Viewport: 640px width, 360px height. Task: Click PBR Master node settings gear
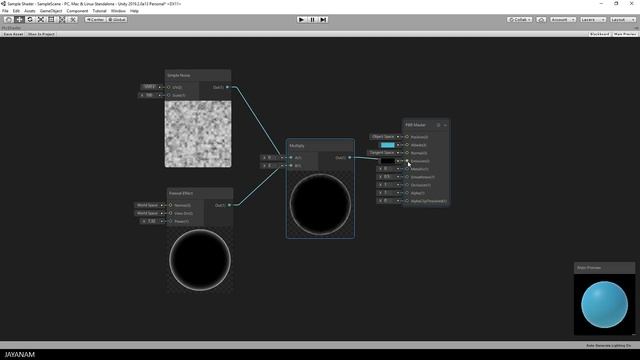click(439, 125)
